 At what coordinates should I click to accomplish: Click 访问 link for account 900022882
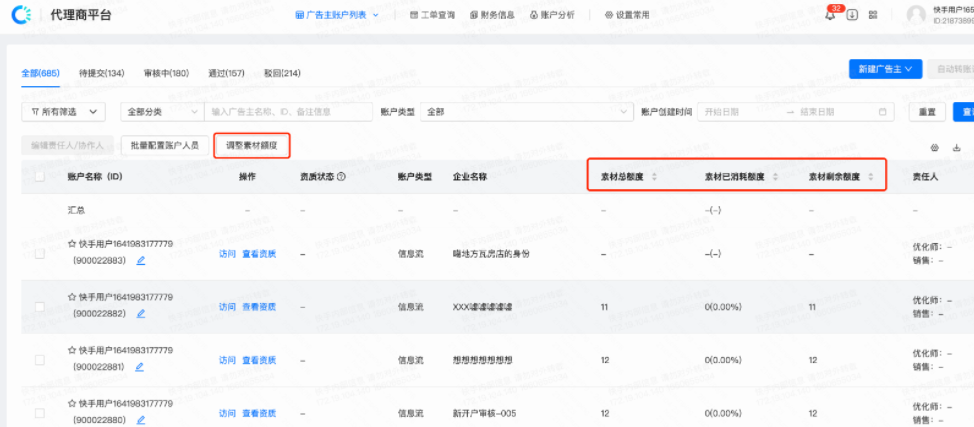coord(227,307)
